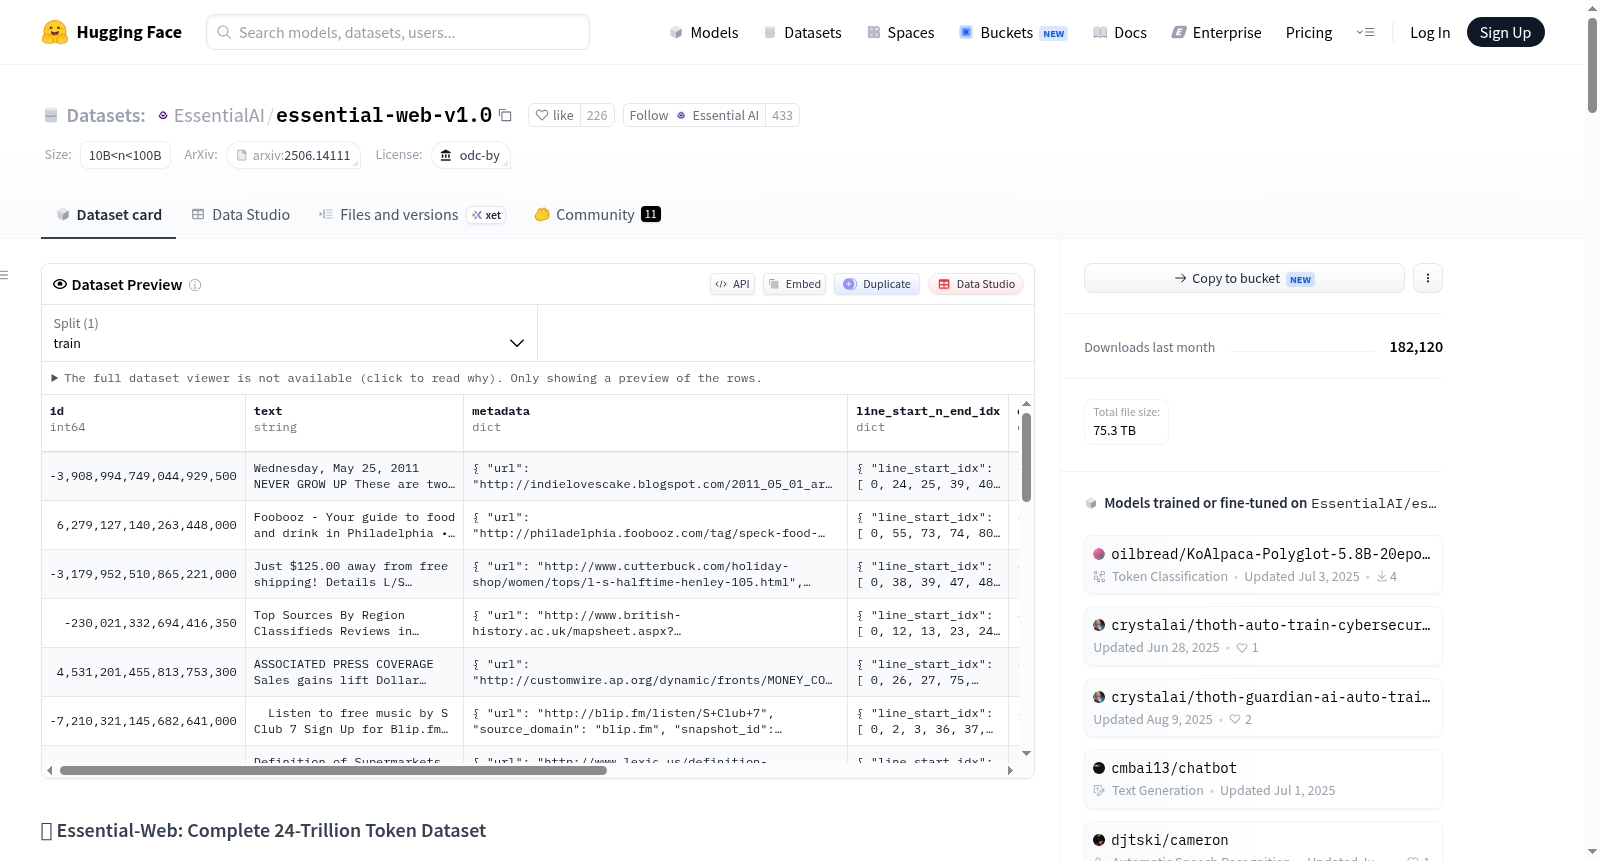Open the Split train dropdown

289,333
